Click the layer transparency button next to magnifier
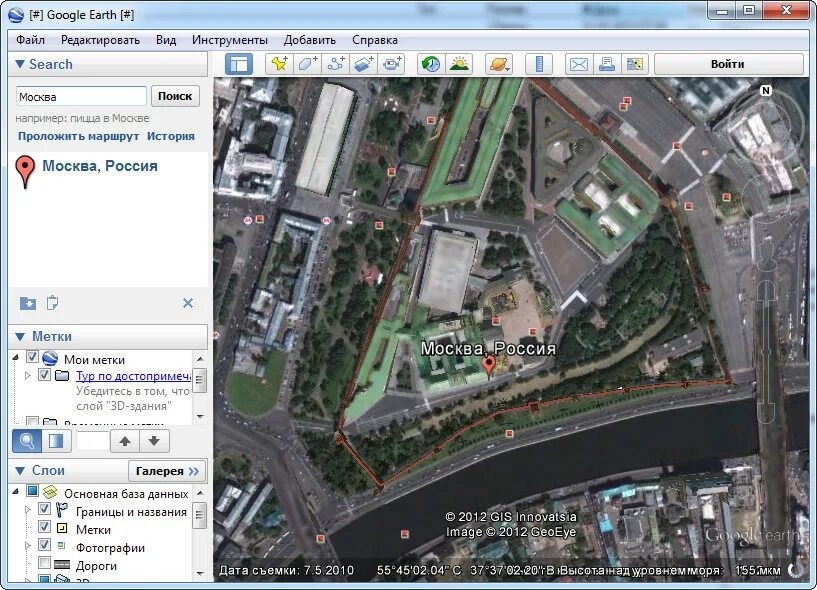Screen dimensions: 817x590 click(56, 441)
